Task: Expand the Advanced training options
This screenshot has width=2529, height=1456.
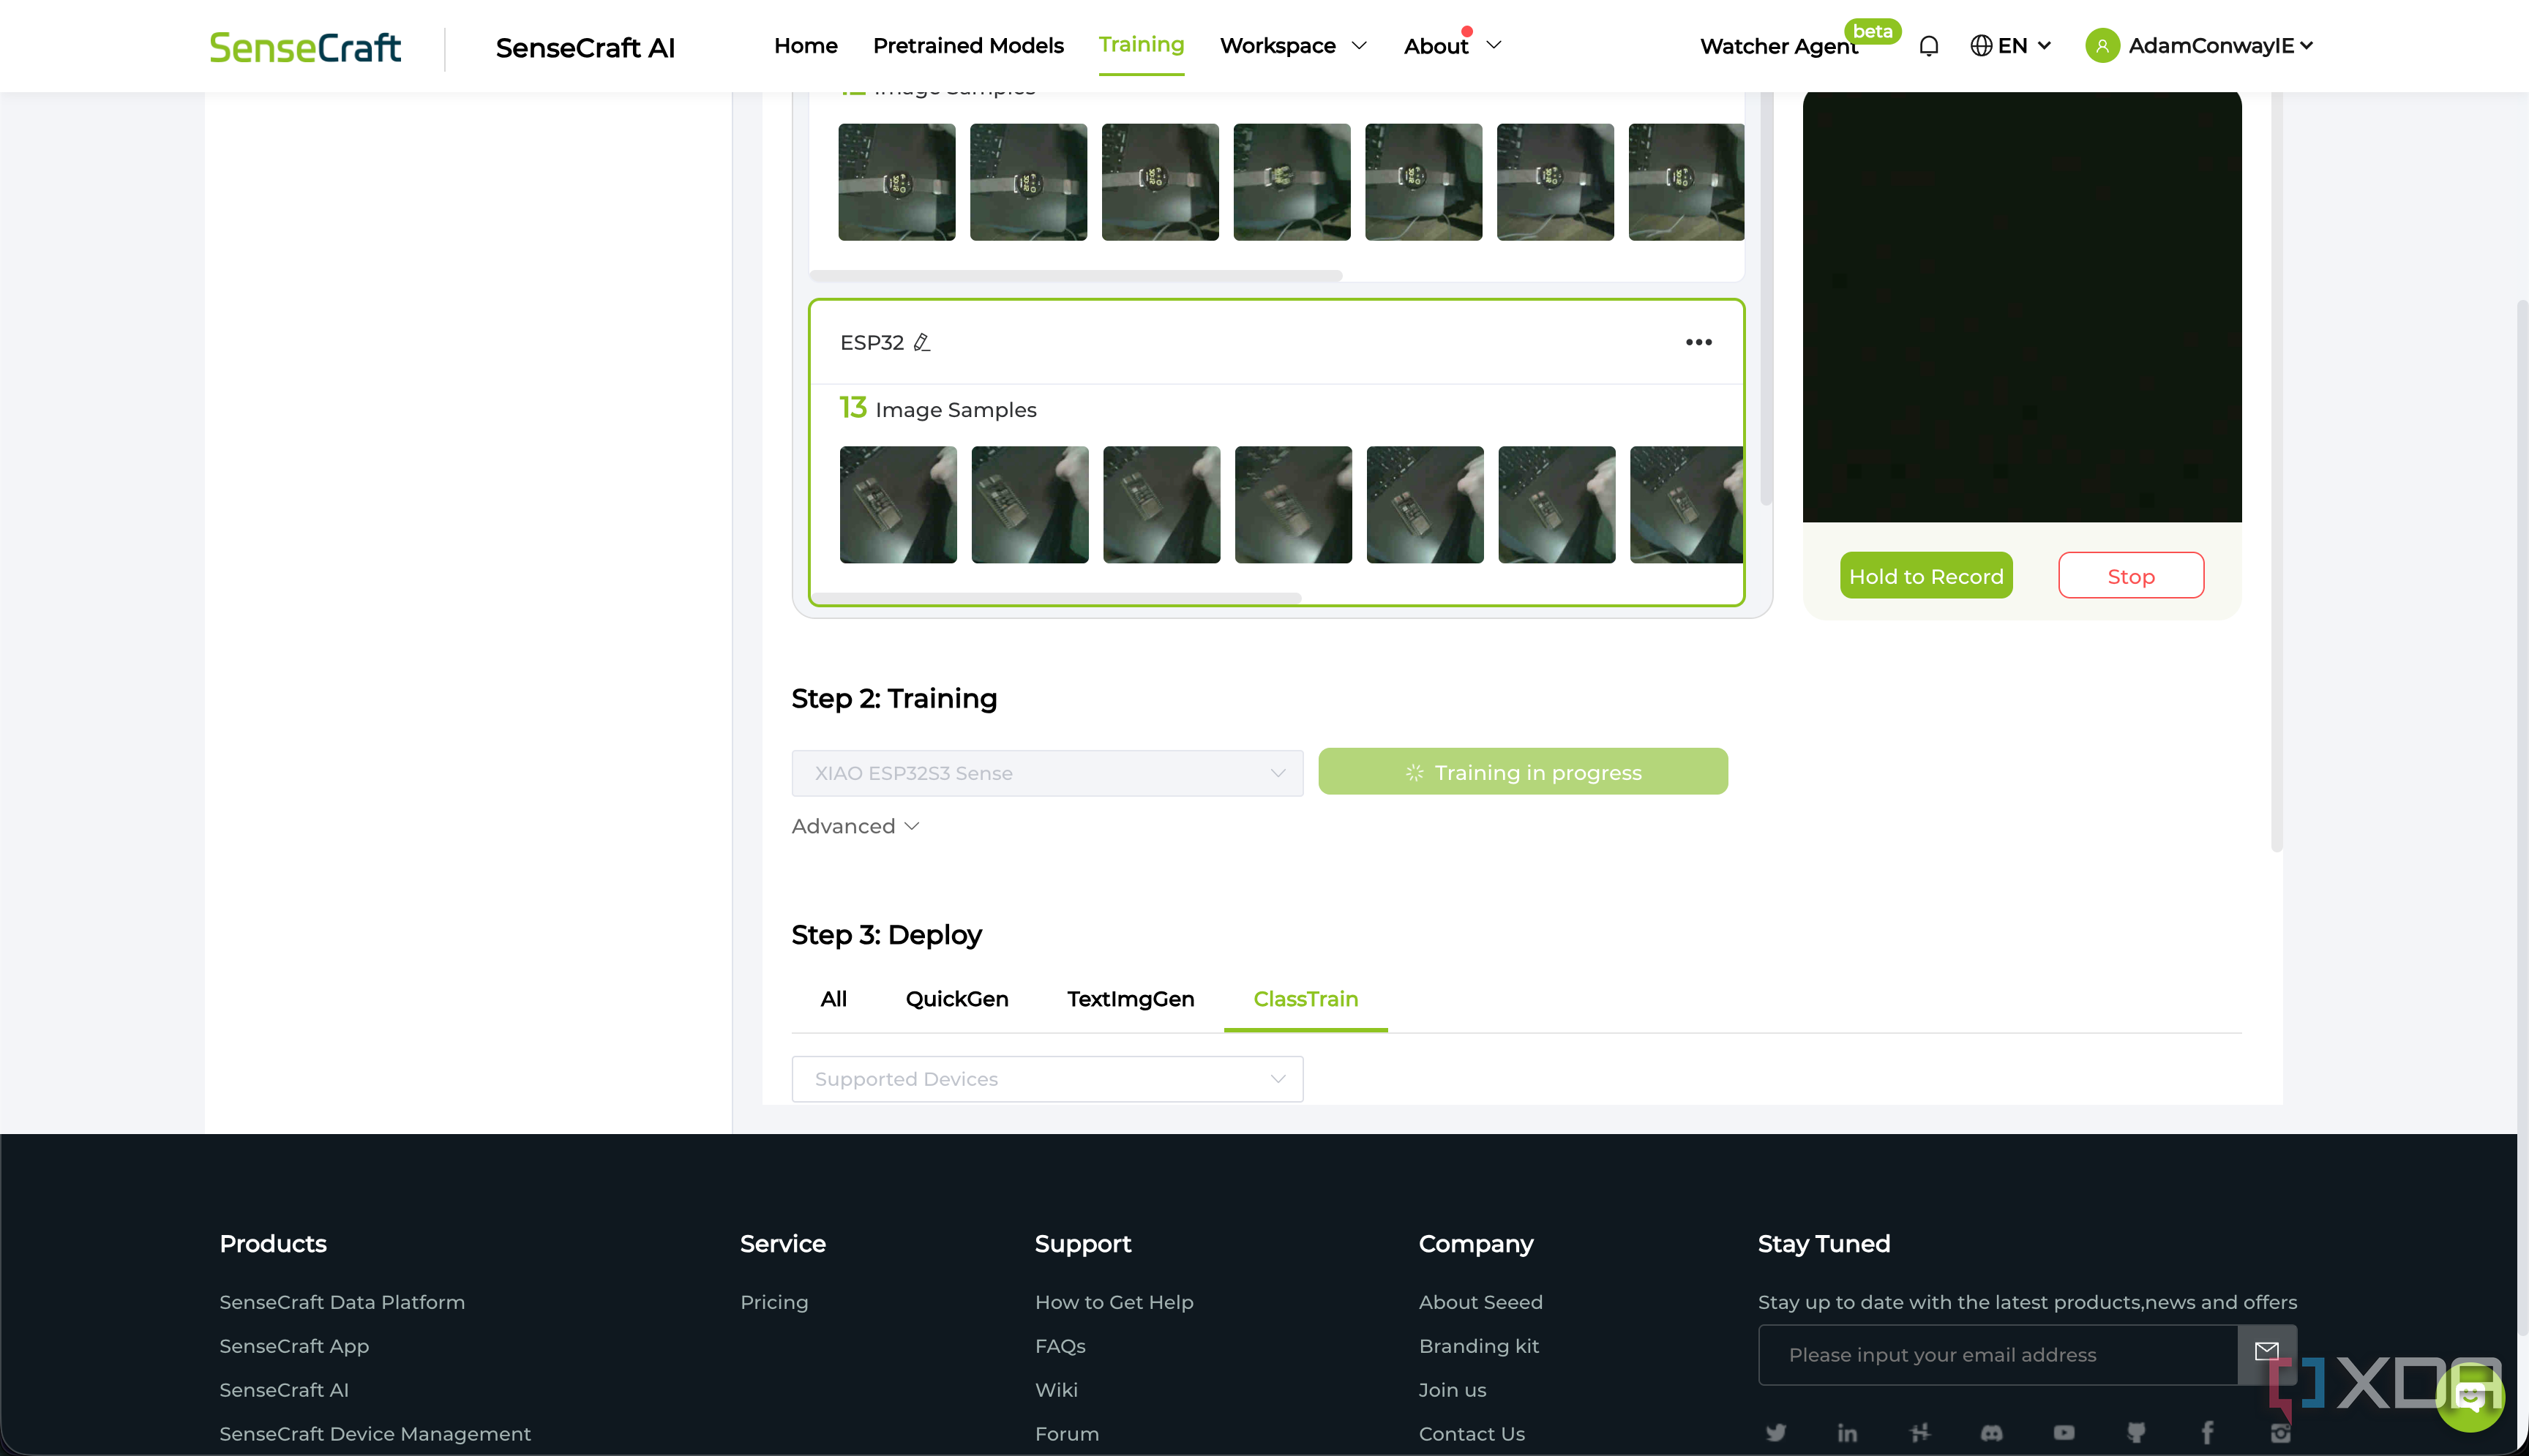Action: [x=855, y=826]
